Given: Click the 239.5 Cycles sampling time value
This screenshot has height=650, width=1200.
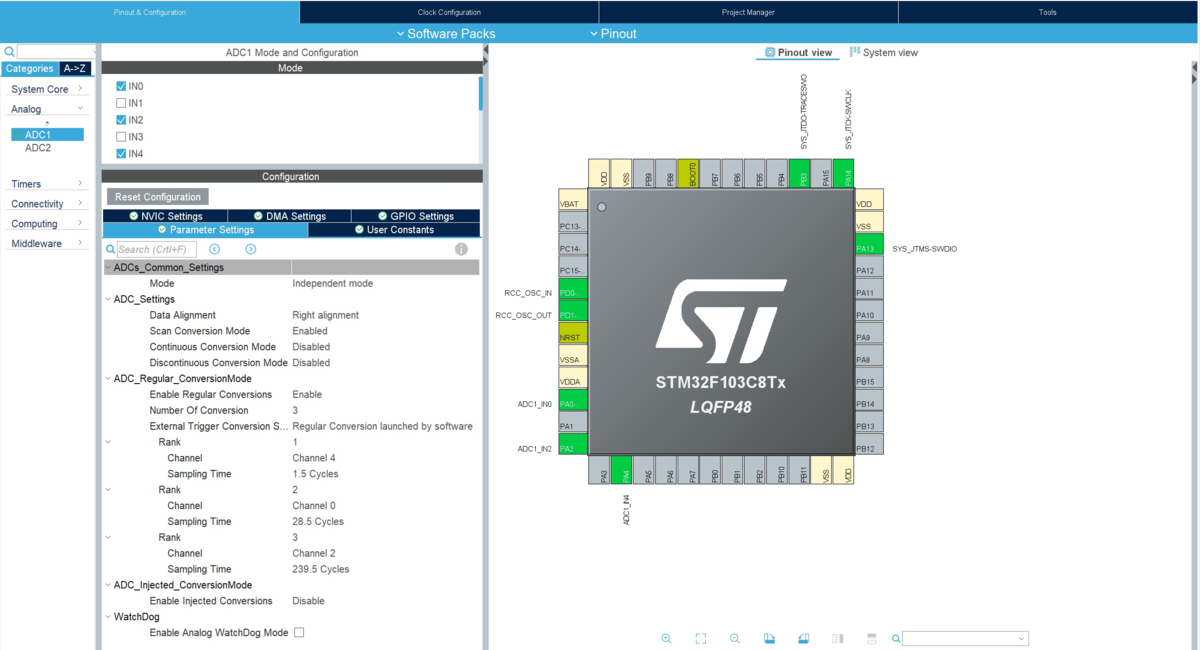Looking at the screenshot, I should 321,569.
